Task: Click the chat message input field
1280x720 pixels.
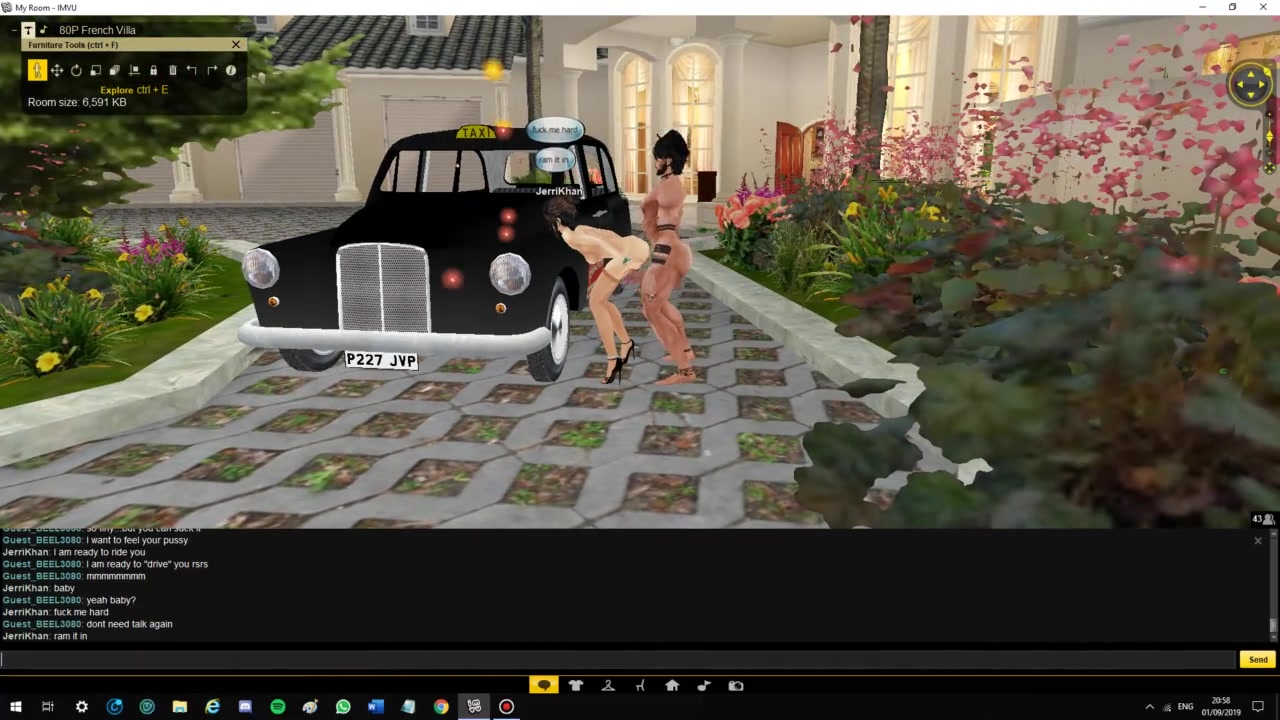Action: point(618,659)
